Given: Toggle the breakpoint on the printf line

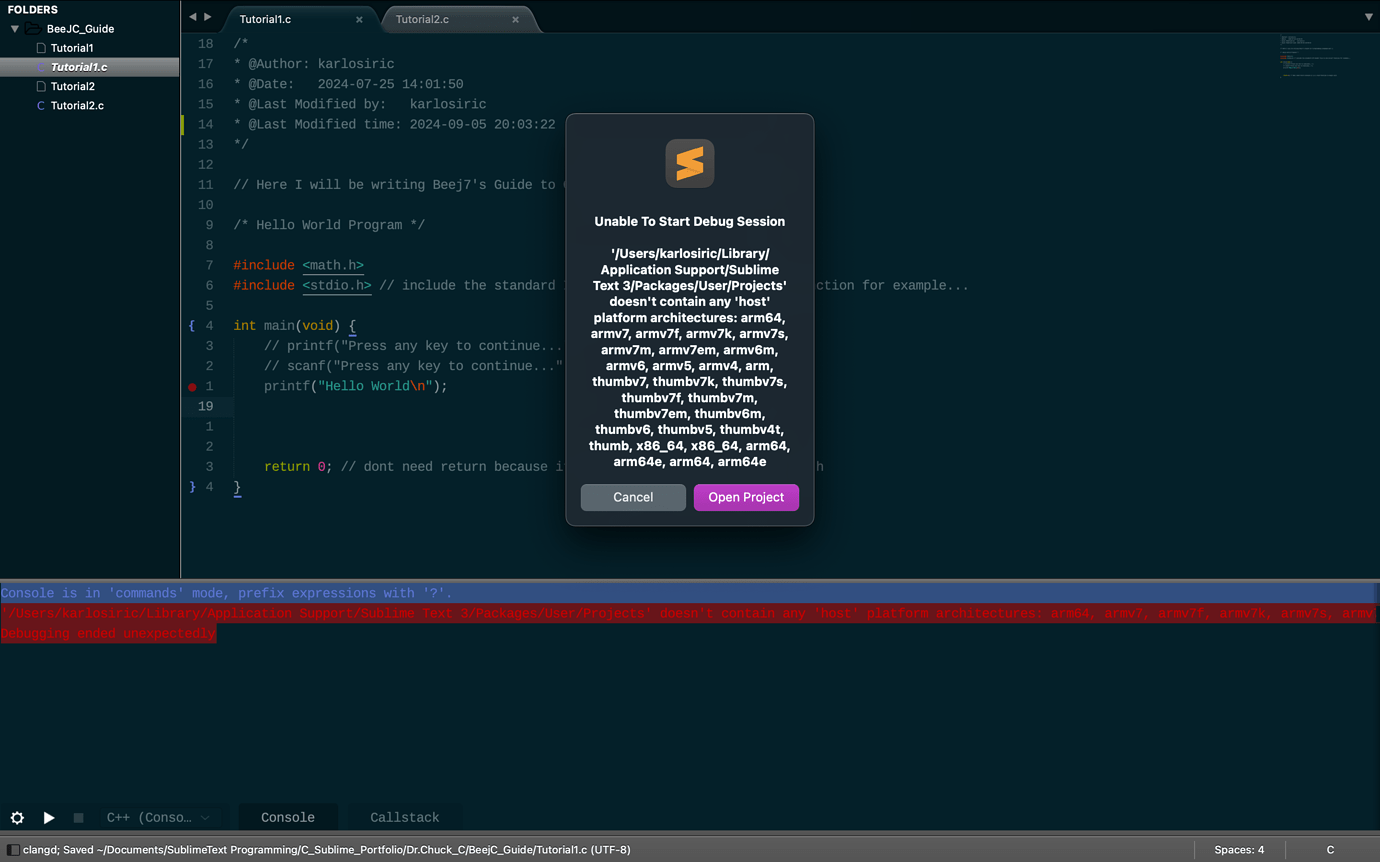Looking at the screenshot, I should [x=192, y=386].
